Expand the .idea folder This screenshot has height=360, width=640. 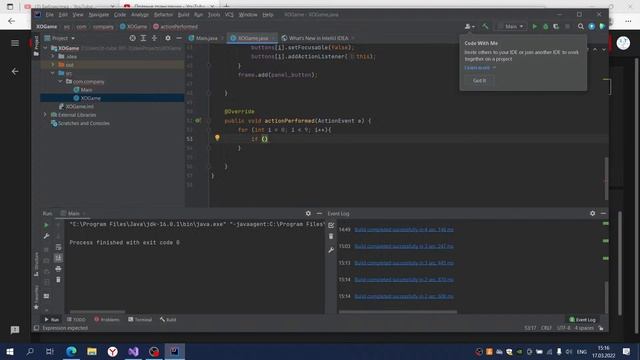pyautogui.click(x=53, y=56)
